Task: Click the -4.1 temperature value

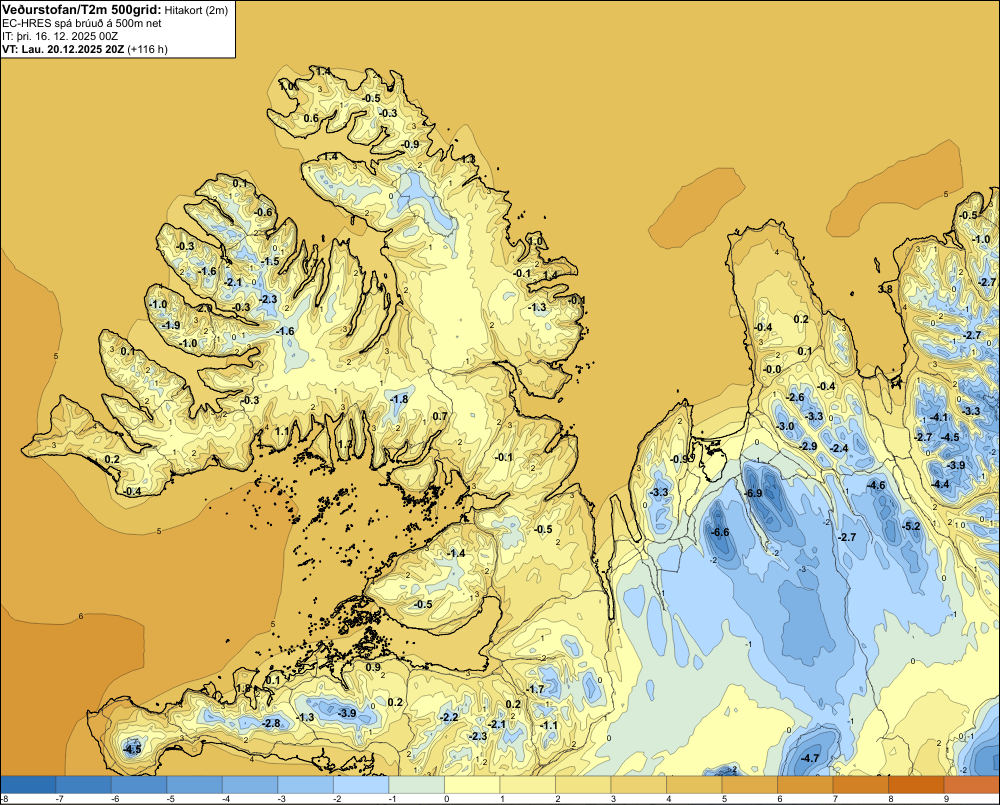Action: [x=939, y=417]
